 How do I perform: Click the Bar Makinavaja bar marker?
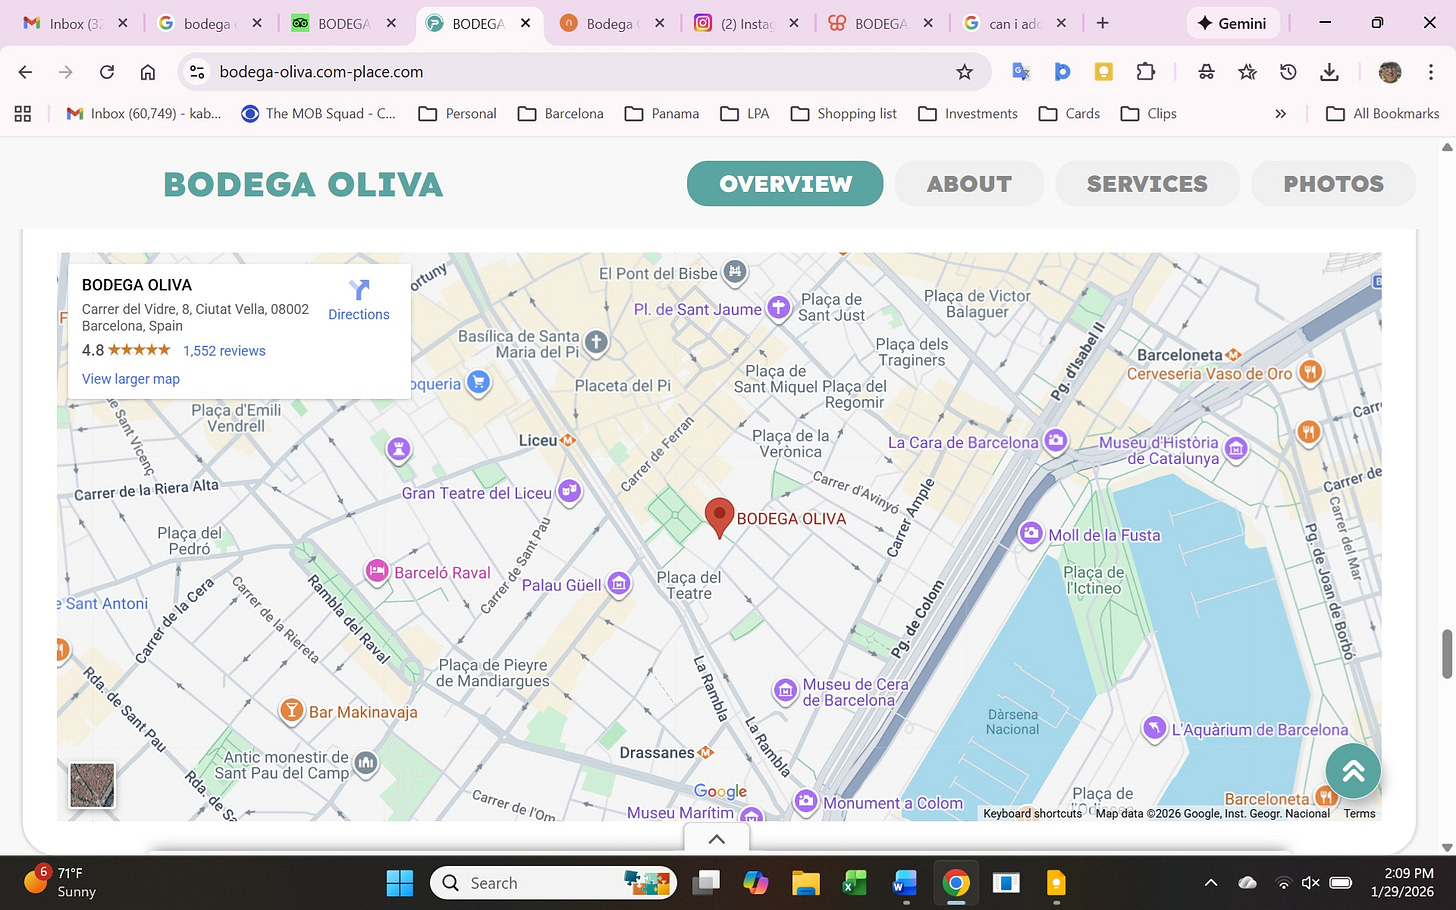291,711
